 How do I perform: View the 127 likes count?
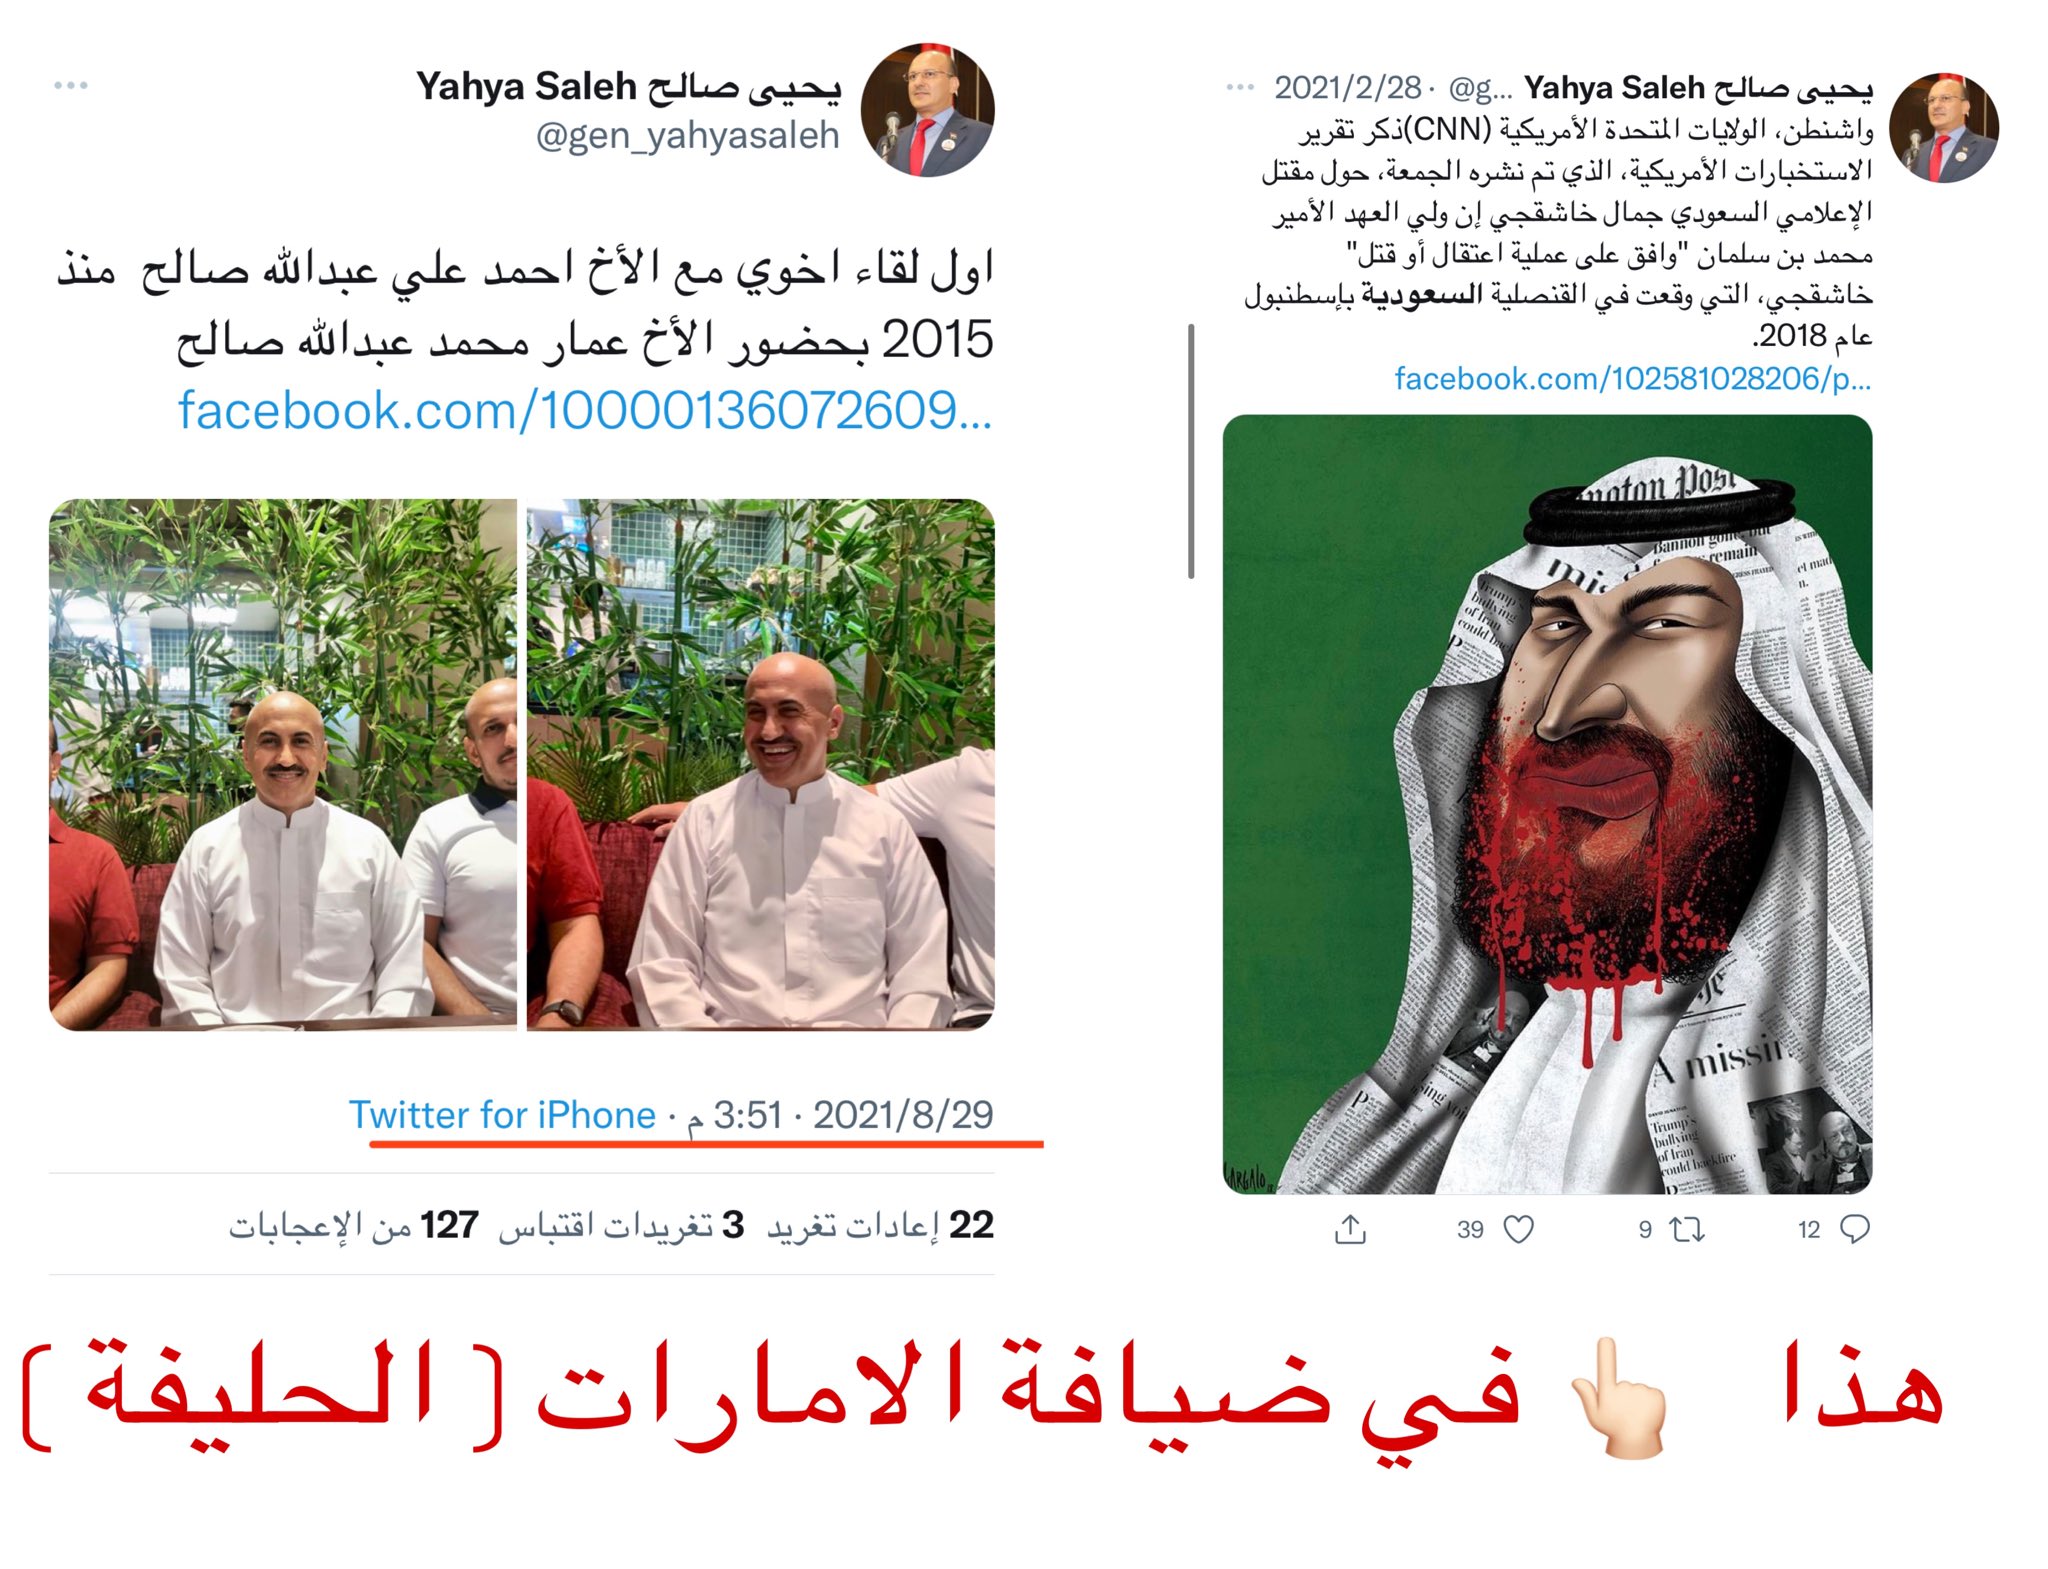[x=353, y=1225]
